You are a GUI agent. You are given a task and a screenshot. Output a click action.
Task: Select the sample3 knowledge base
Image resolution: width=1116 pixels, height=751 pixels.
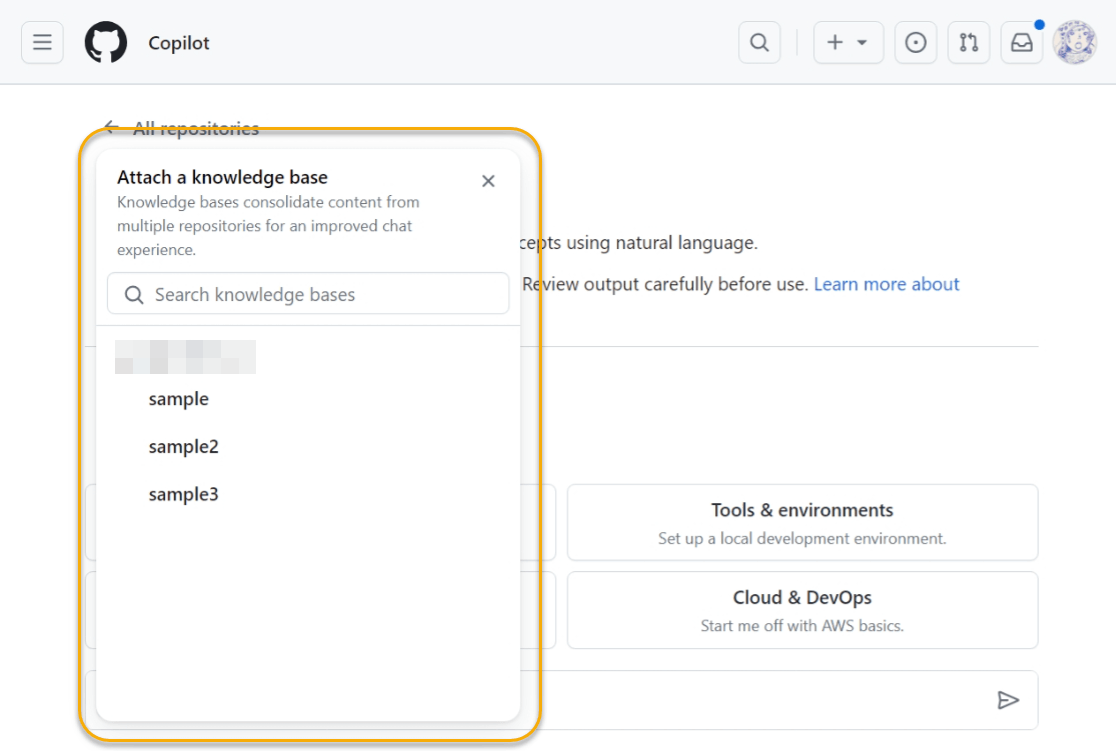point(183,493)
